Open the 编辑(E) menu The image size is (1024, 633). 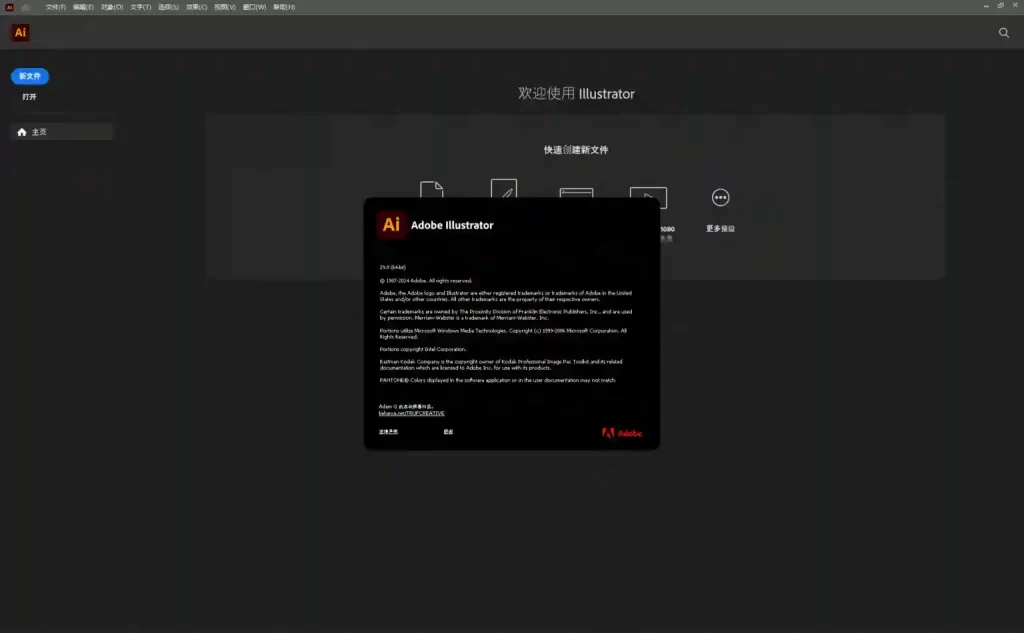(84, 7)
